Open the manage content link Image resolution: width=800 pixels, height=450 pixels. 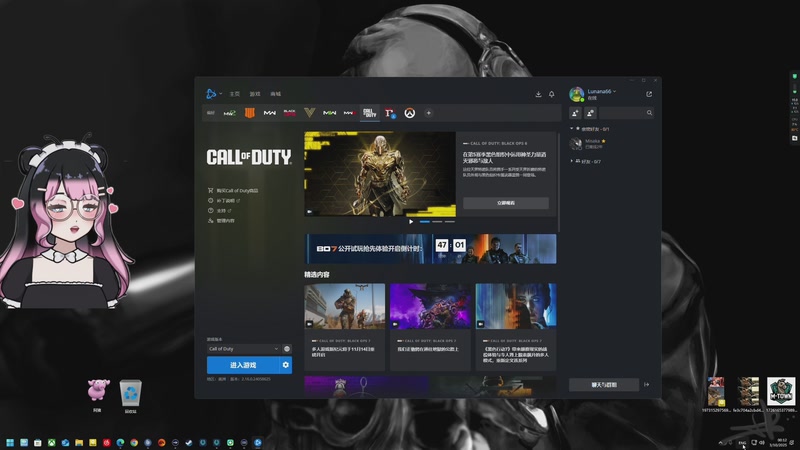(221, 220)
